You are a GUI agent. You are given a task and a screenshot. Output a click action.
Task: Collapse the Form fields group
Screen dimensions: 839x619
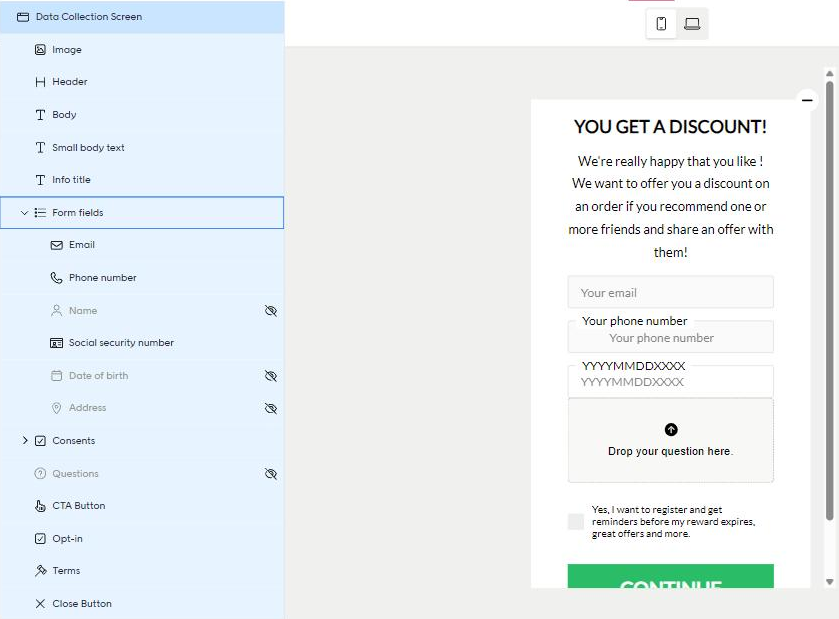coord(24,213)
